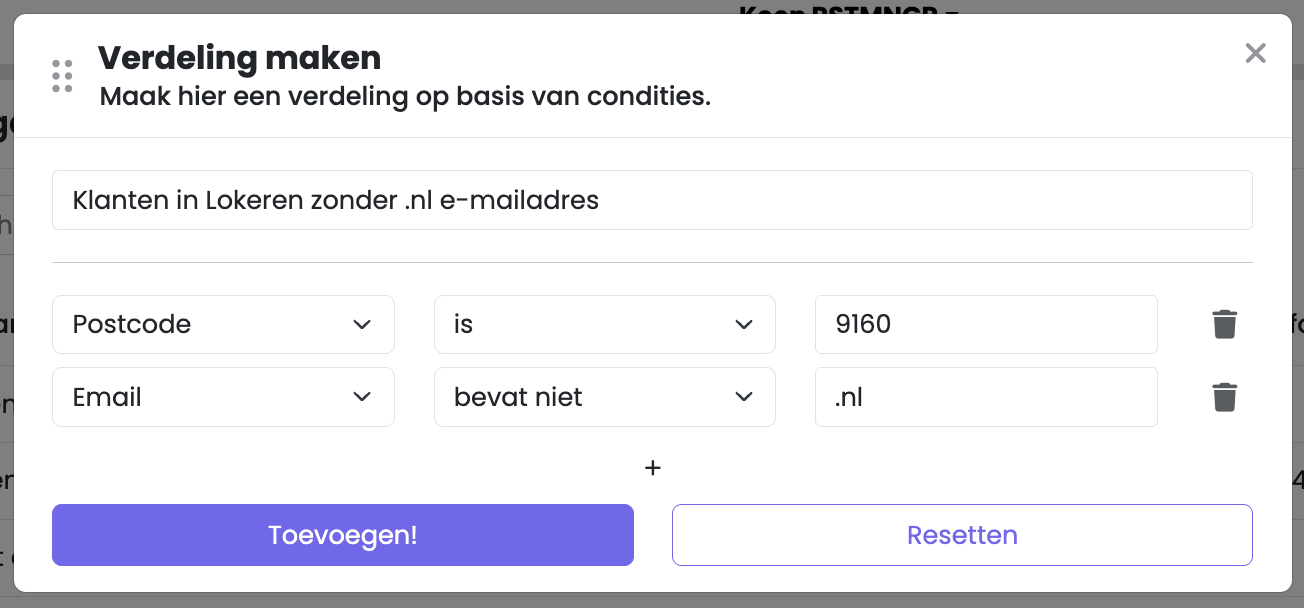Click the Resetten button

coord(962,535)
